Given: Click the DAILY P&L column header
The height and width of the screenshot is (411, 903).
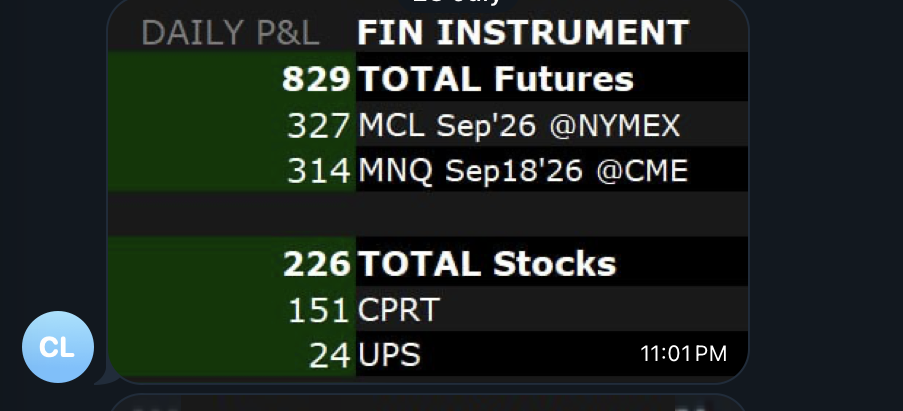Looking at the screenshot, I should click(230, 33).
